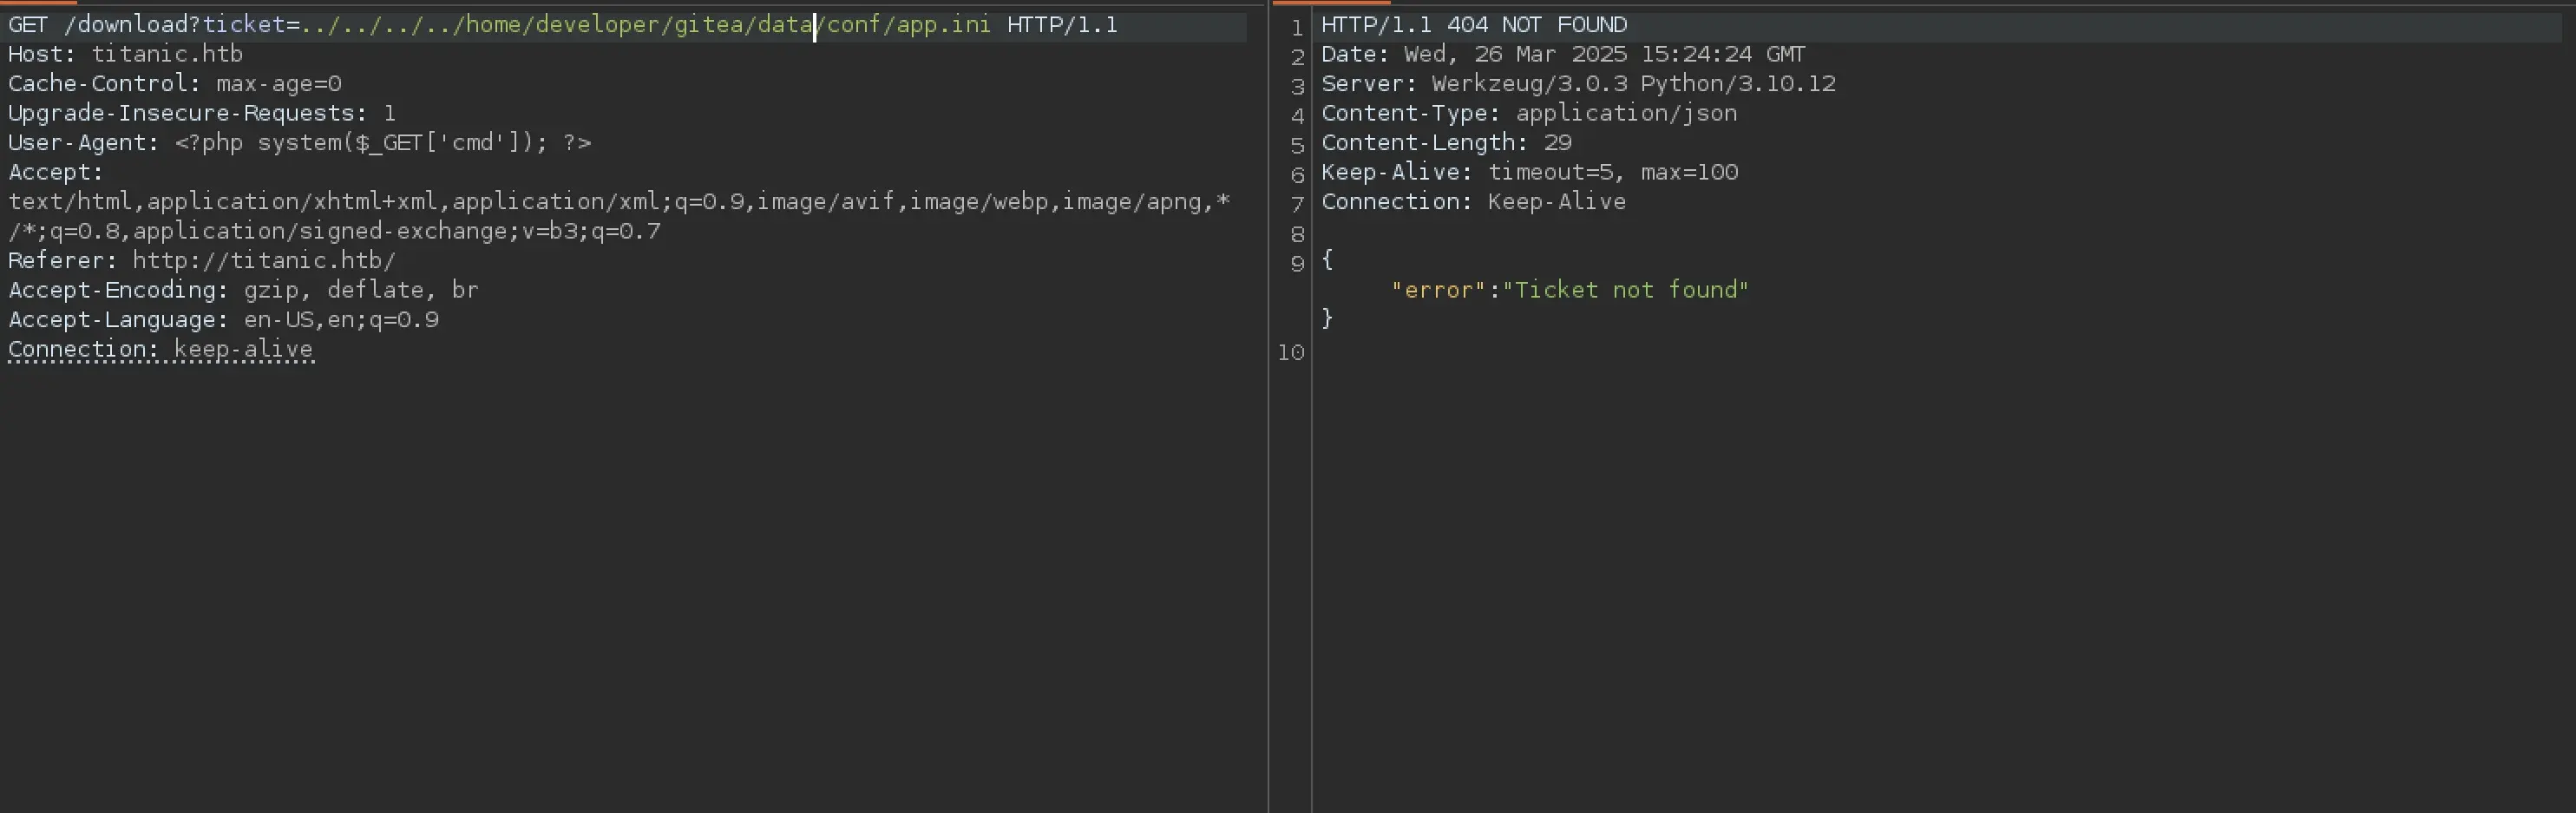The height and width of the screenshot is (813, 2576).
Task: Click 'HTTP/1.1' at end of request line
Action: [x=1062, y=24]
